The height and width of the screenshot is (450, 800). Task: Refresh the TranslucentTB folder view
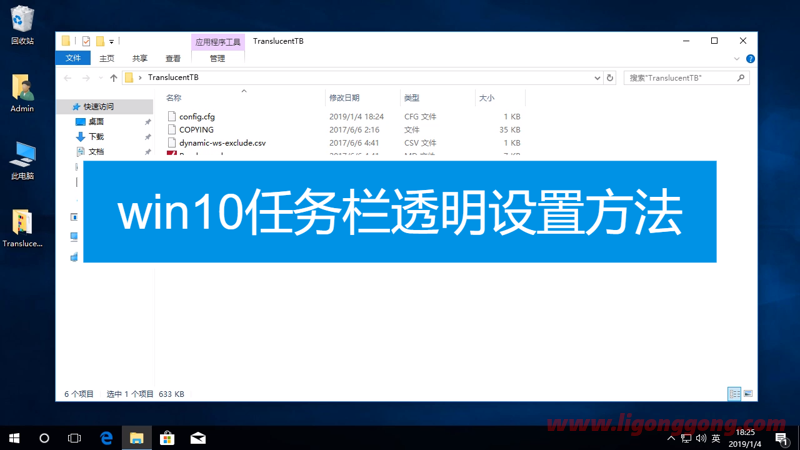click(610, 78)
